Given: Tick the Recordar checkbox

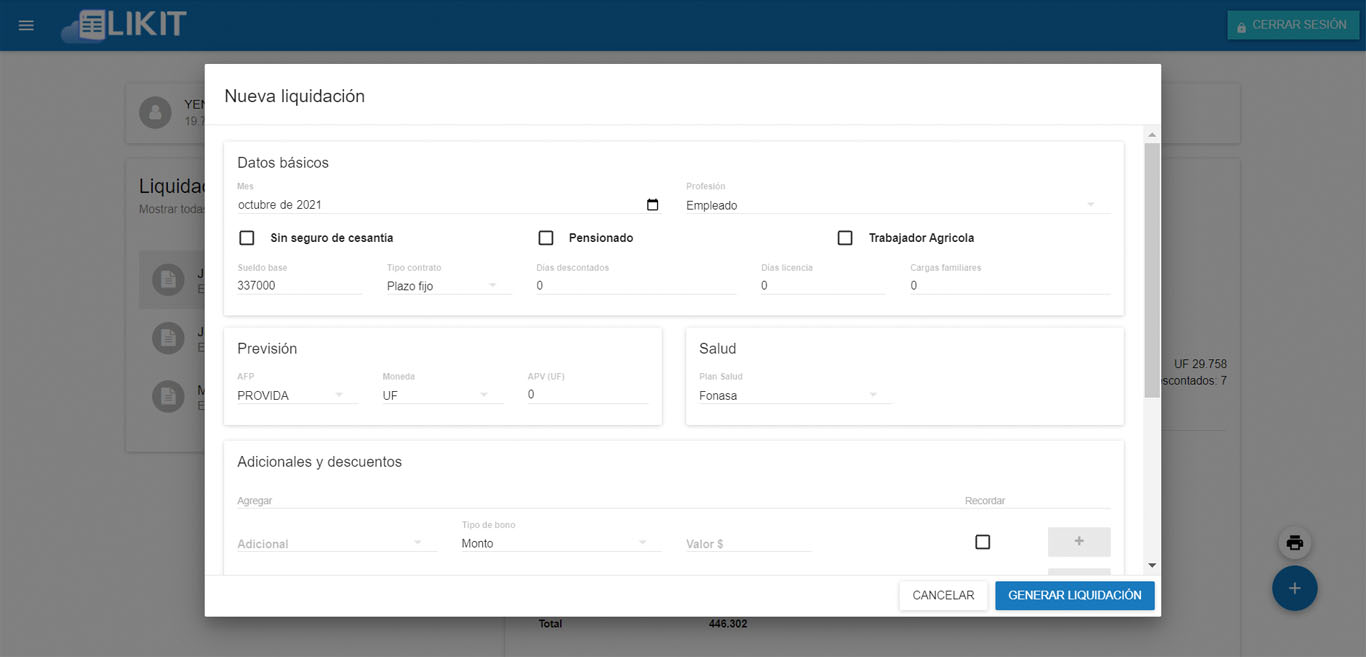Looking at the screenshot, I should (x=982, y=542).
